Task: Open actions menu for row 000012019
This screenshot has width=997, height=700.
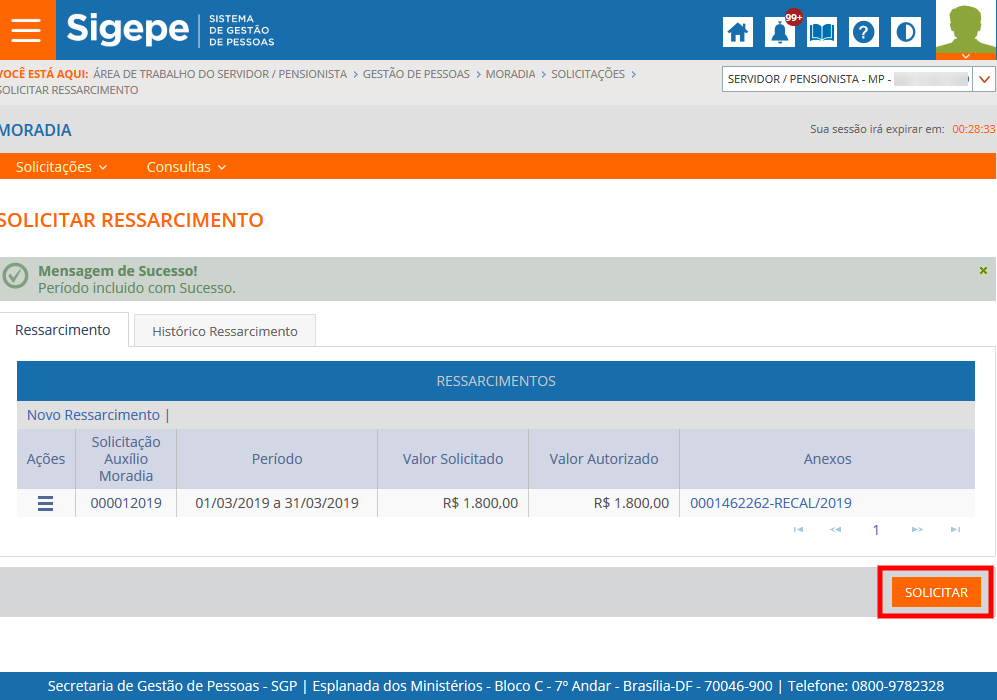Action: [x=45, y=503]
